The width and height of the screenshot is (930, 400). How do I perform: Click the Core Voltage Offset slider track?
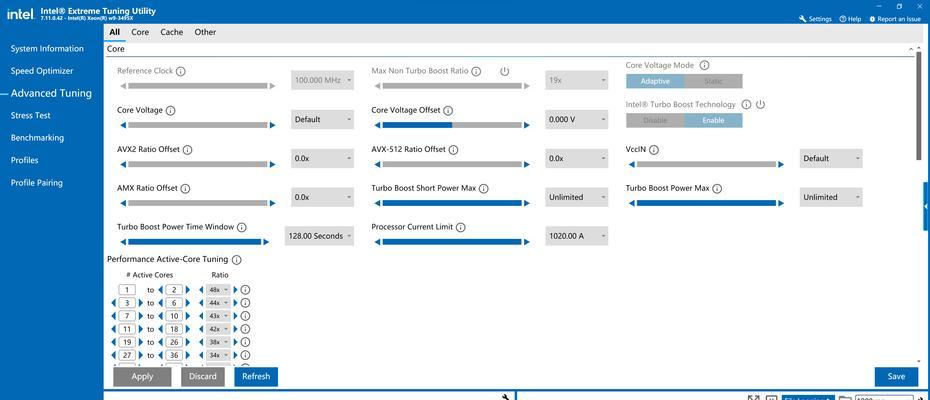452,125
